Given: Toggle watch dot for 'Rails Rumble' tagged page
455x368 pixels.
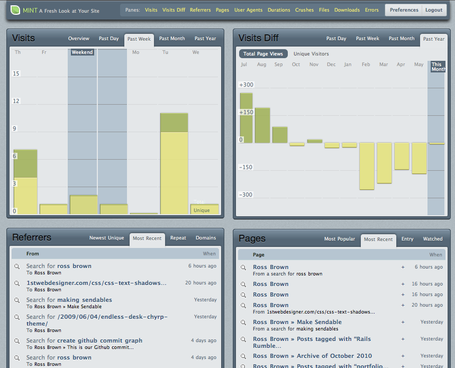Looking at the screenshot, I should [x=403, y=339].
